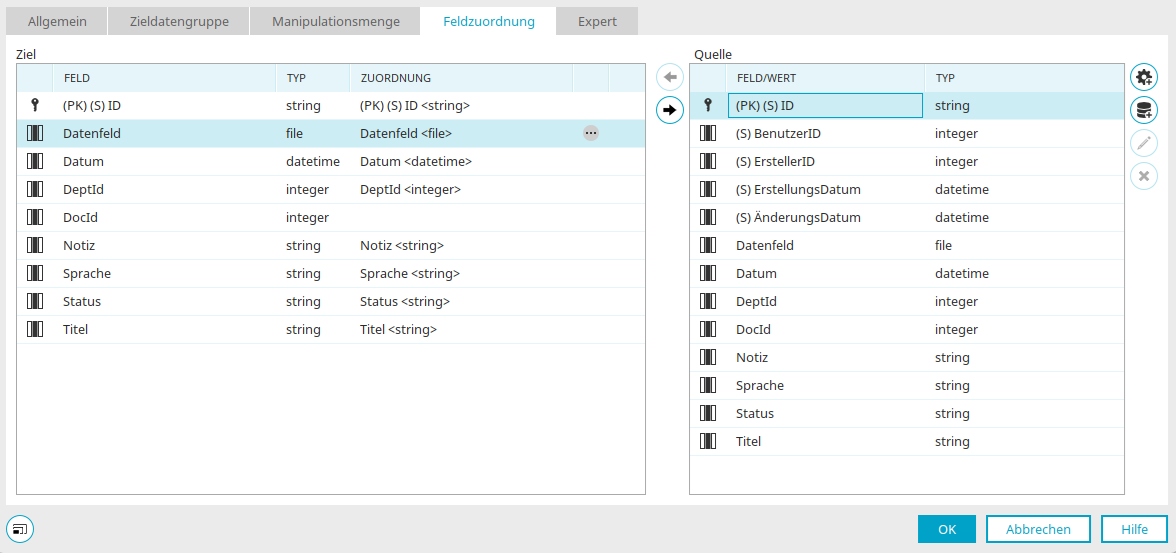Click assignment 'Status <string>'
This screenshot has height=553, width=1176.
[405, 302]
